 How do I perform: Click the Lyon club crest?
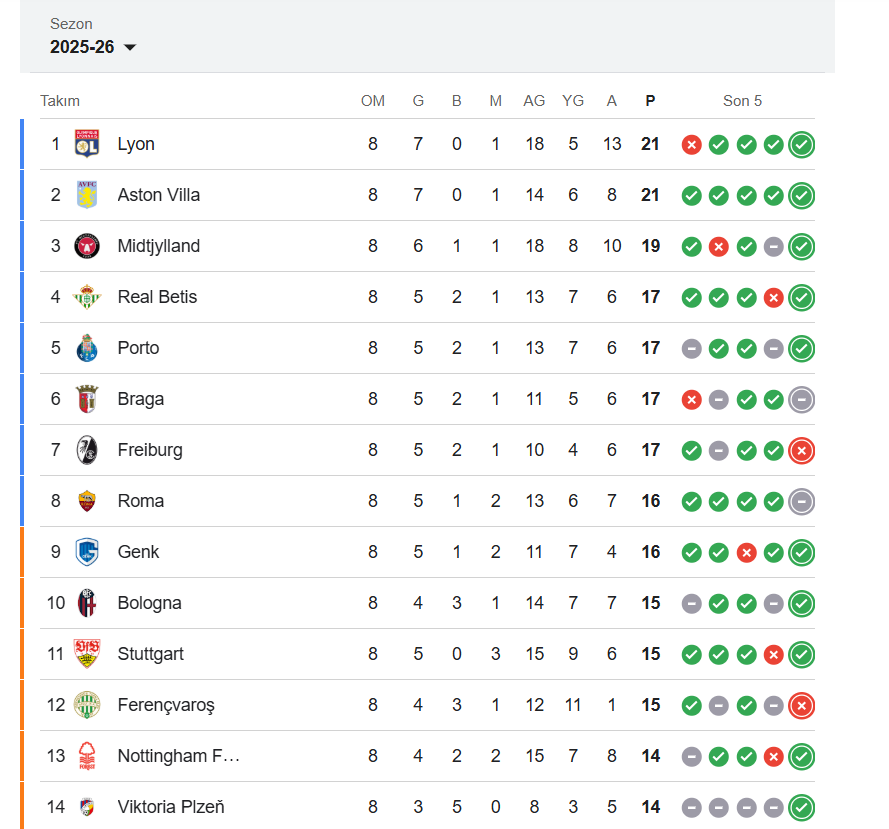coord(87,144)
